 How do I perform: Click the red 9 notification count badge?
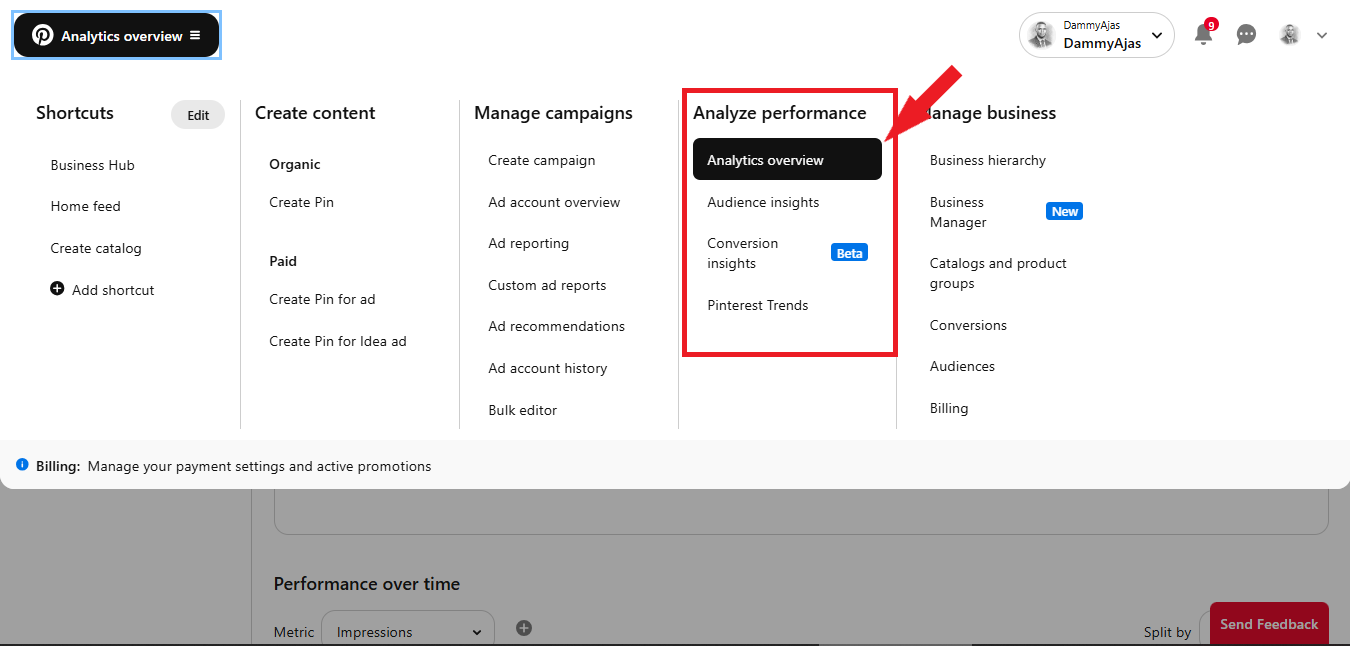click(1211, 25)
